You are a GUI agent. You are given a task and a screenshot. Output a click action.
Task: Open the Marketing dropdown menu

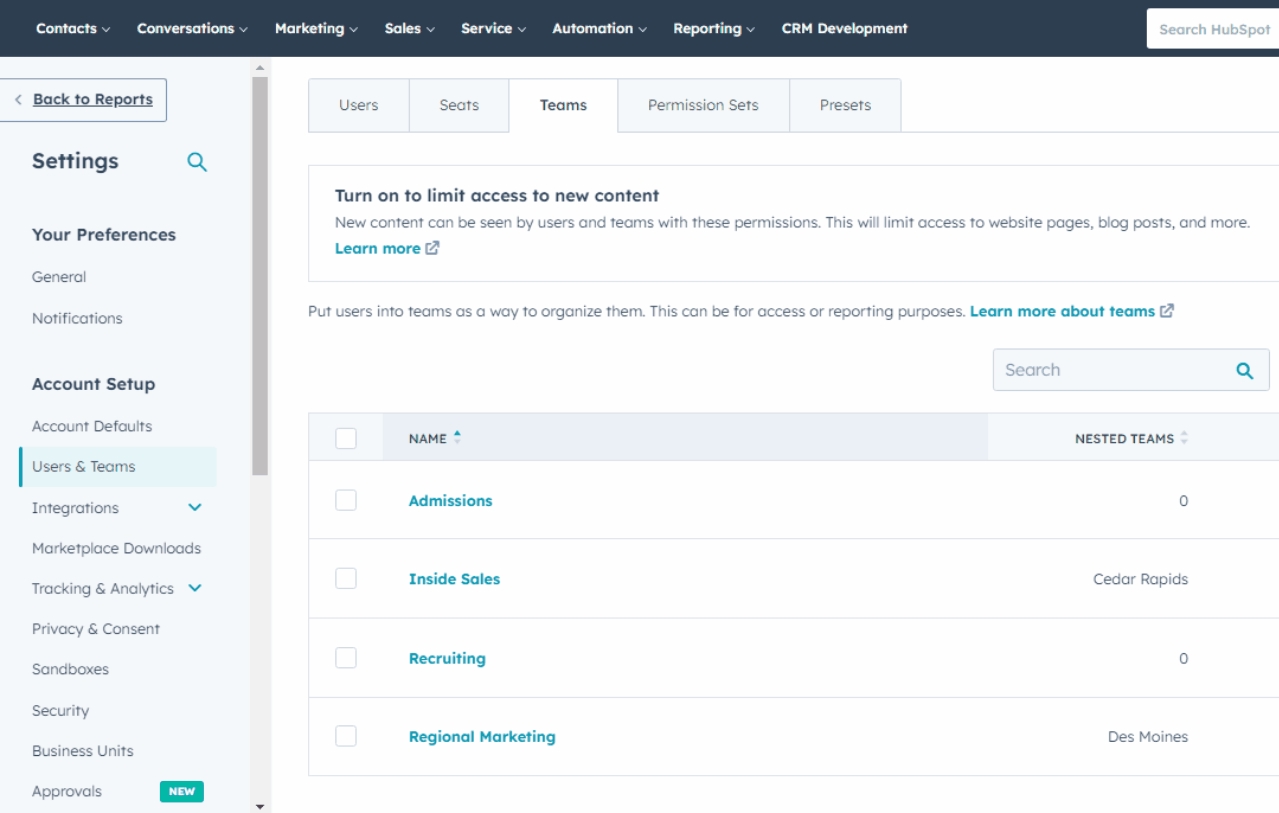(x=316, y=29)
